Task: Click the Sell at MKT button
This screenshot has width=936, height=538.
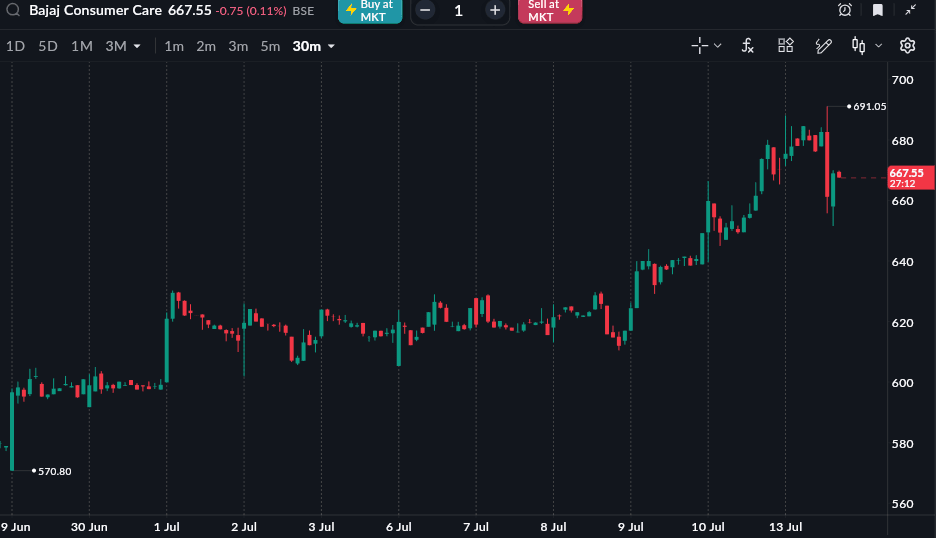Action: tap(550, 11)
